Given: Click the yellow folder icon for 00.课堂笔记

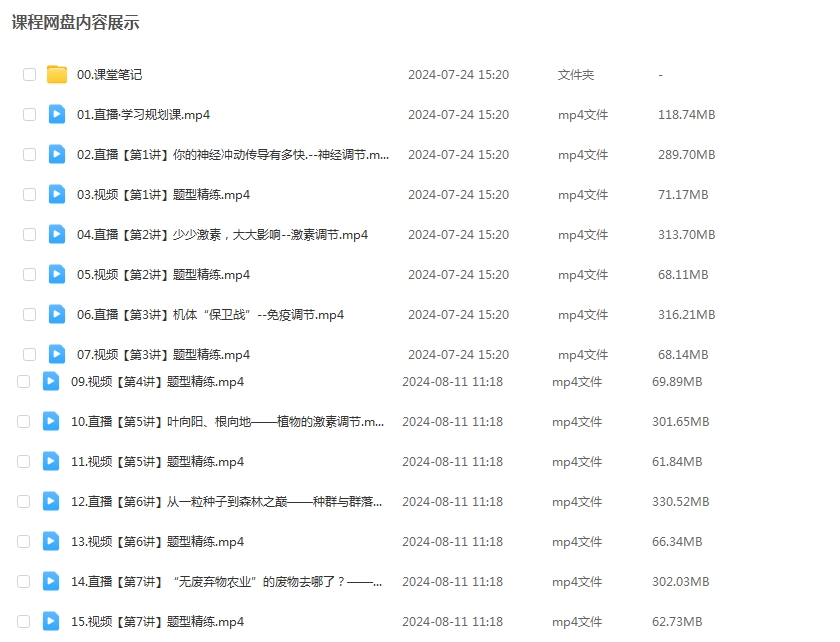Looking at the screenshot, I should point(57,75).
